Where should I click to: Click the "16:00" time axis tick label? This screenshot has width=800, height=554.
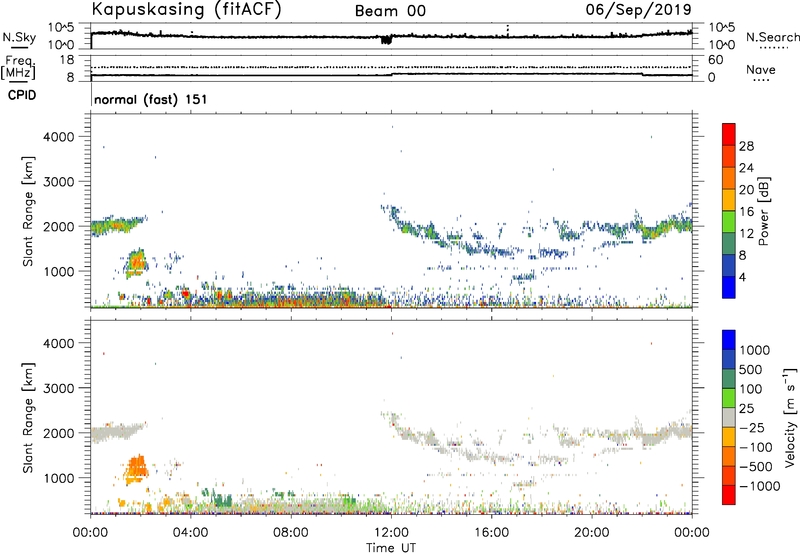(x=491, y=533)
